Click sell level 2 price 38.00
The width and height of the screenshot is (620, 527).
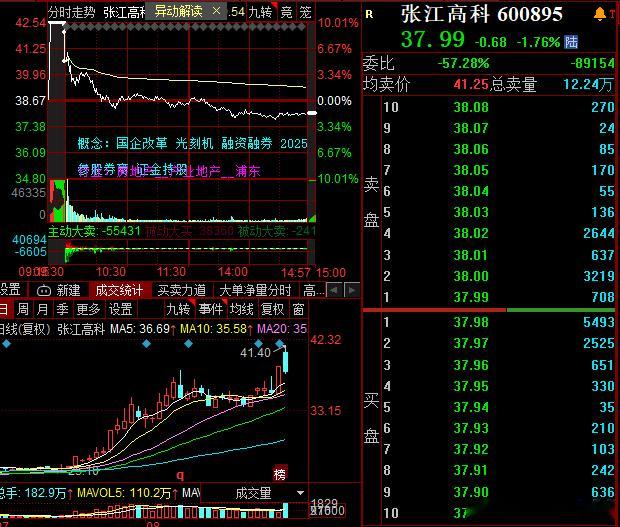click(x=471, y=276)
